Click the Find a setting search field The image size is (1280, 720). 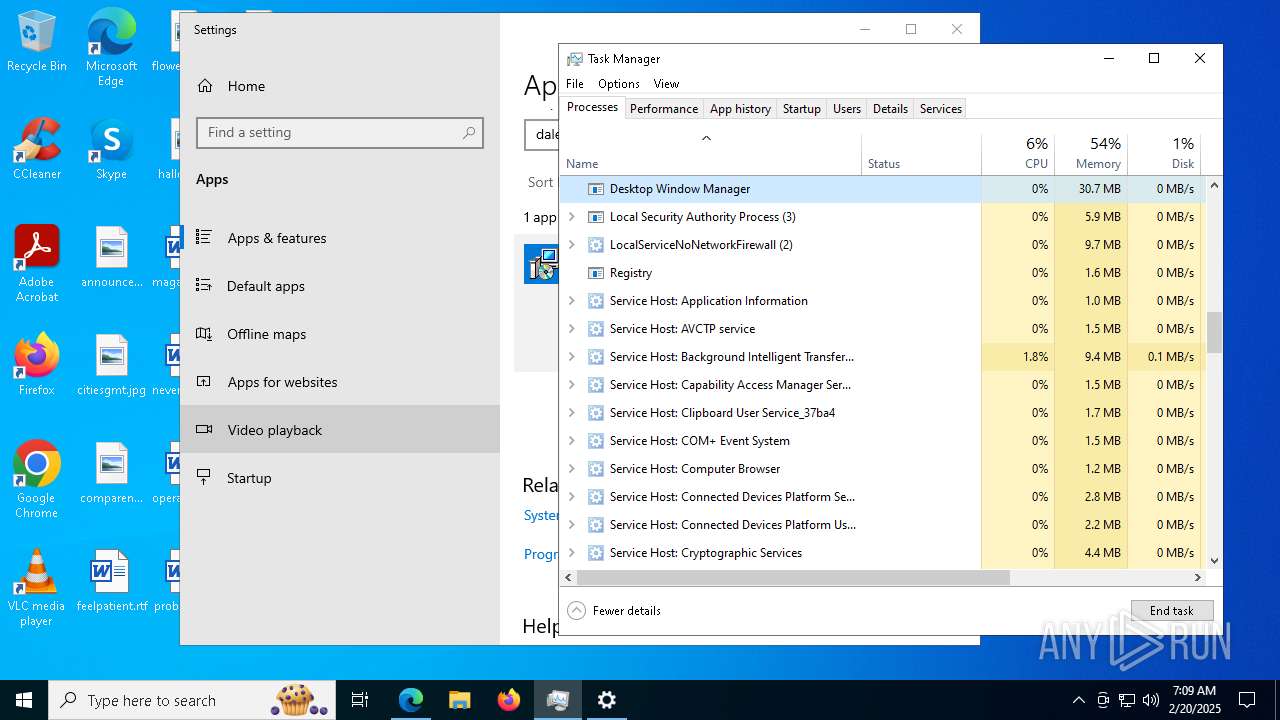340,133
